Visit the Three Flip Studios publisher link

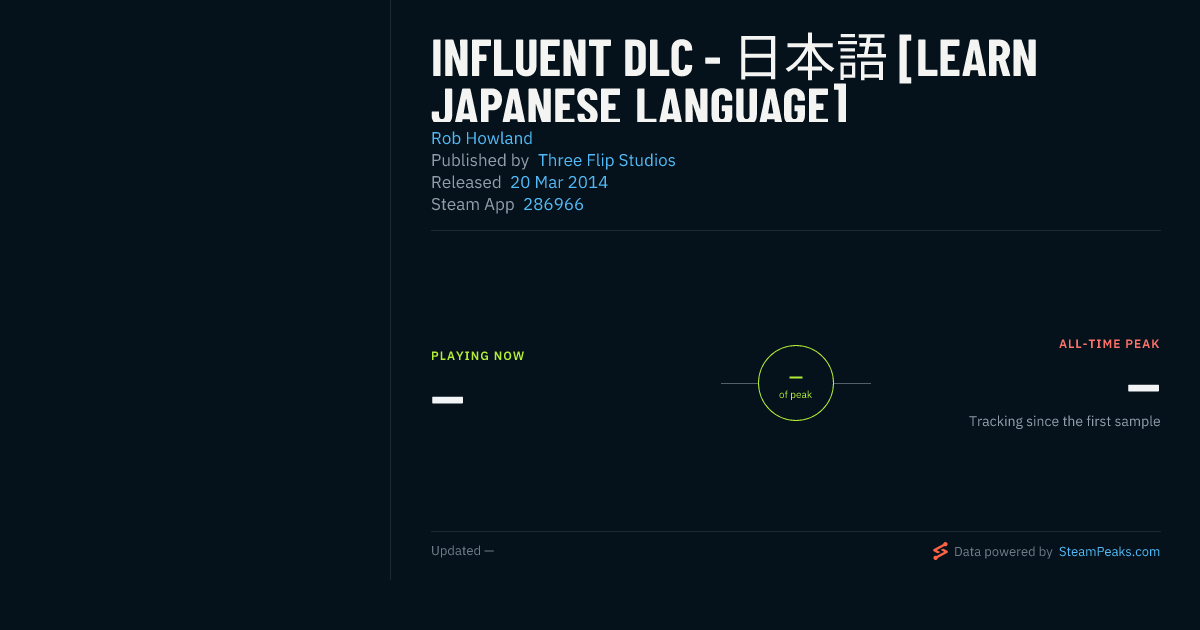(607, 160)
